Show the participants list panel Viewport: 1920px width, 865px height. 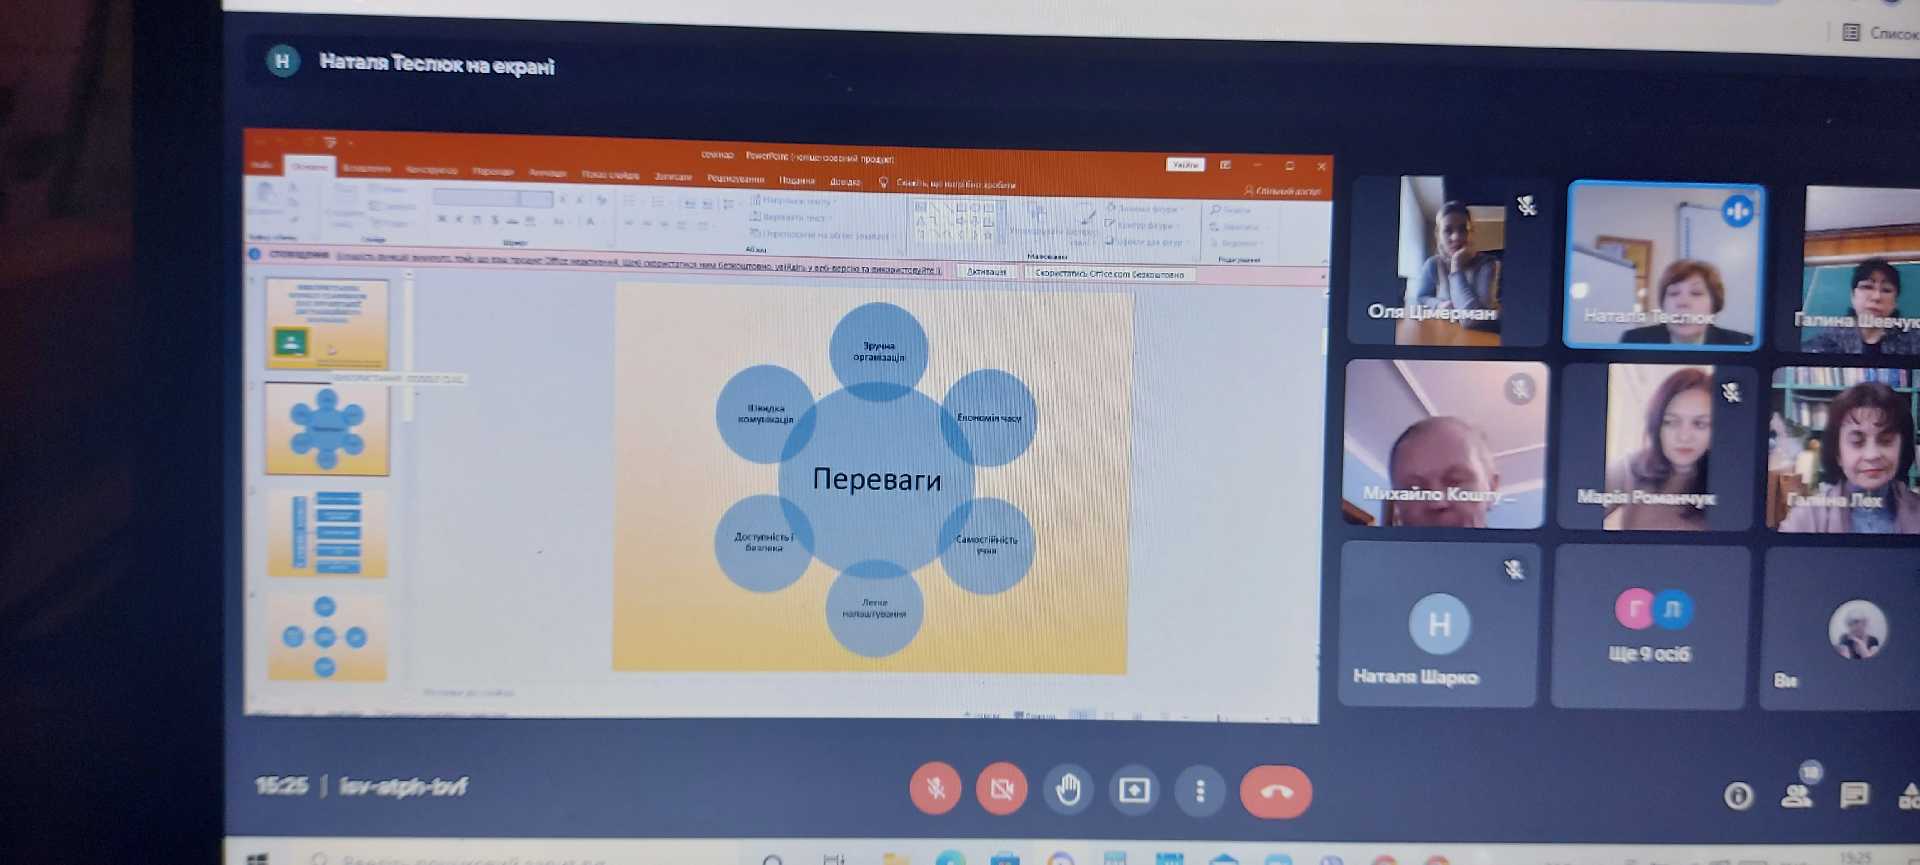(1797, 795)
